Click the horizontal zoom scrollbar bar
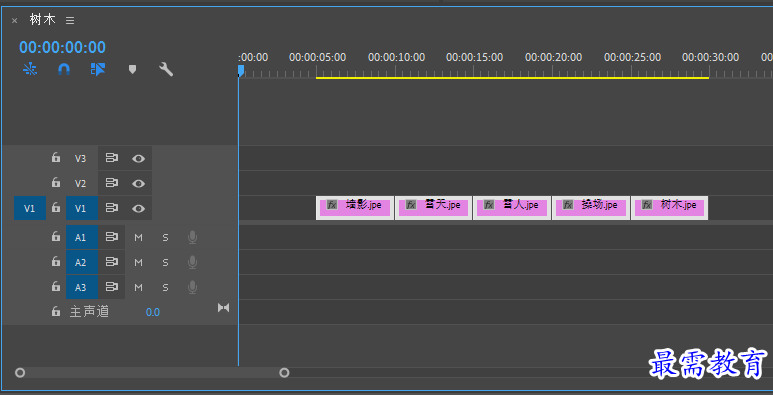 (x=152, y=373)
